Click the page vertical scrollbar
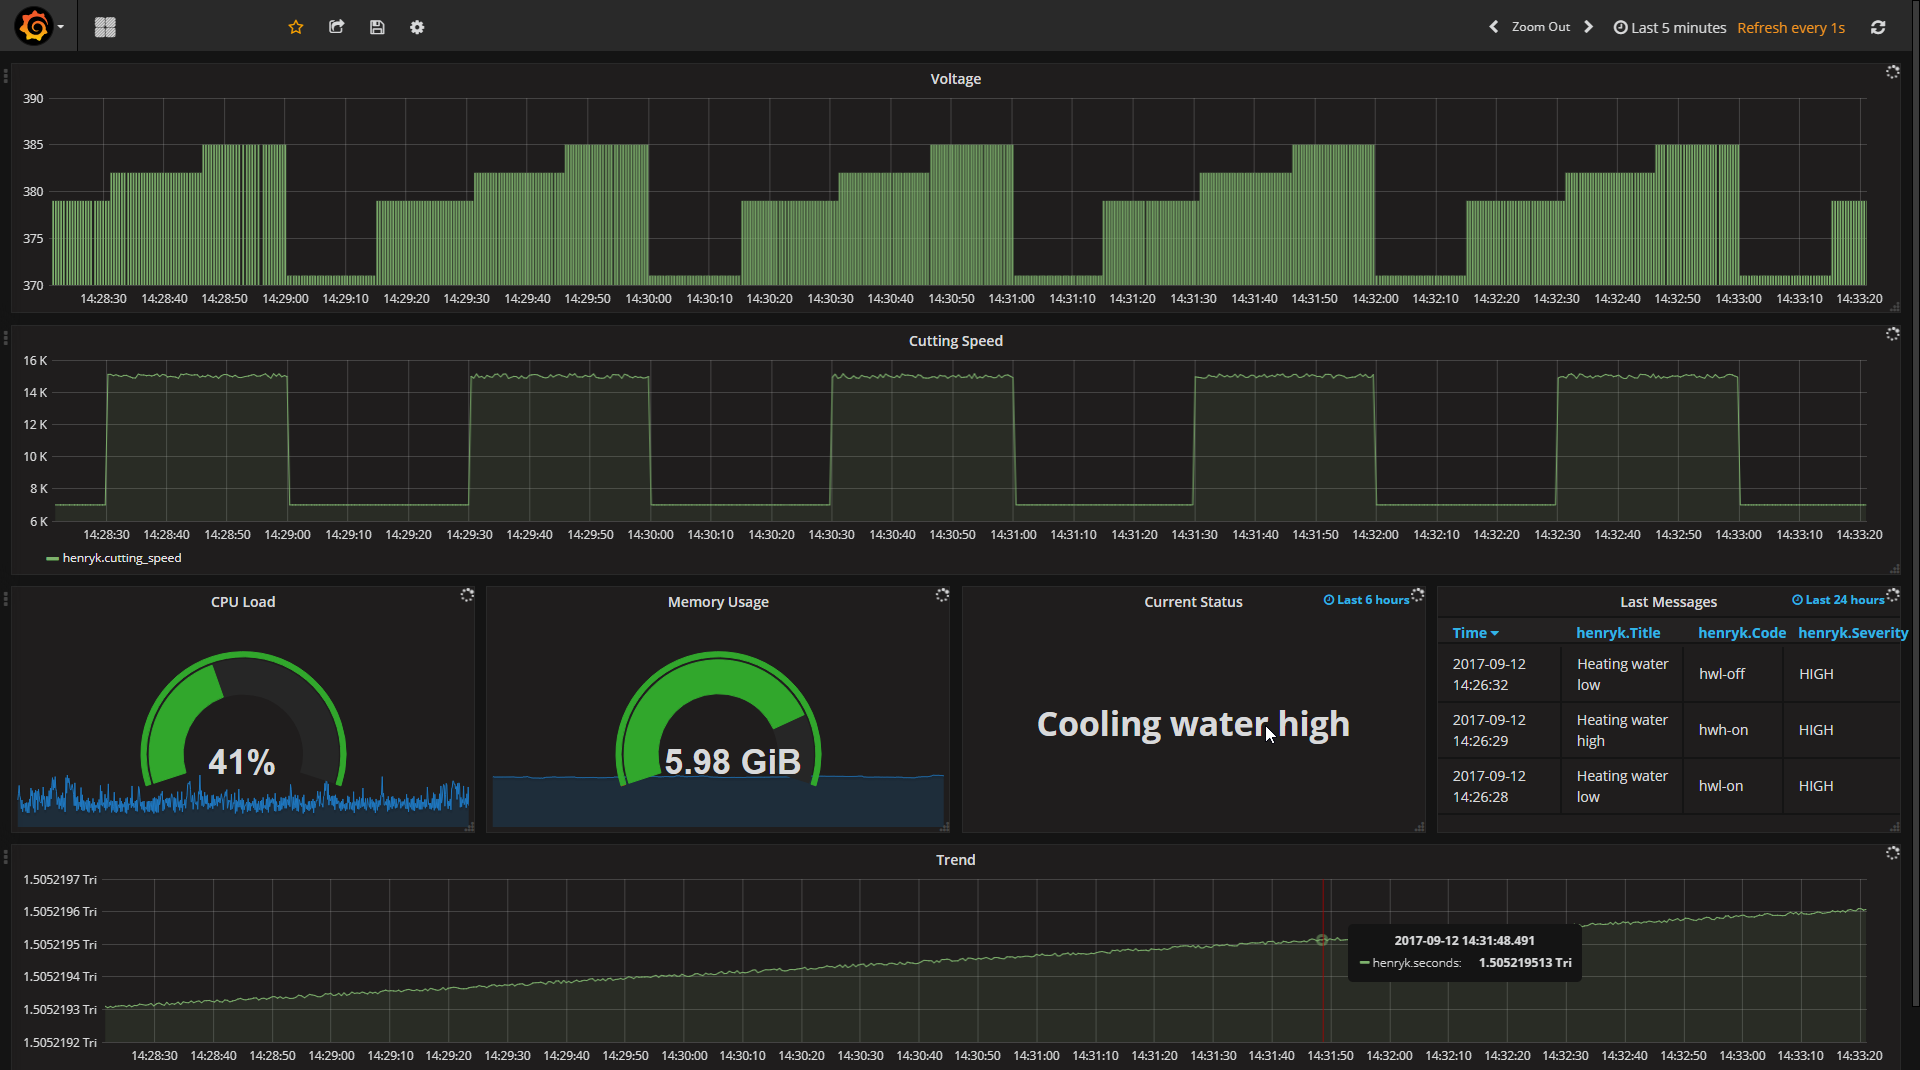Image resolution: width=1920 pixels, height=1070 pixels. [1914, 500]
